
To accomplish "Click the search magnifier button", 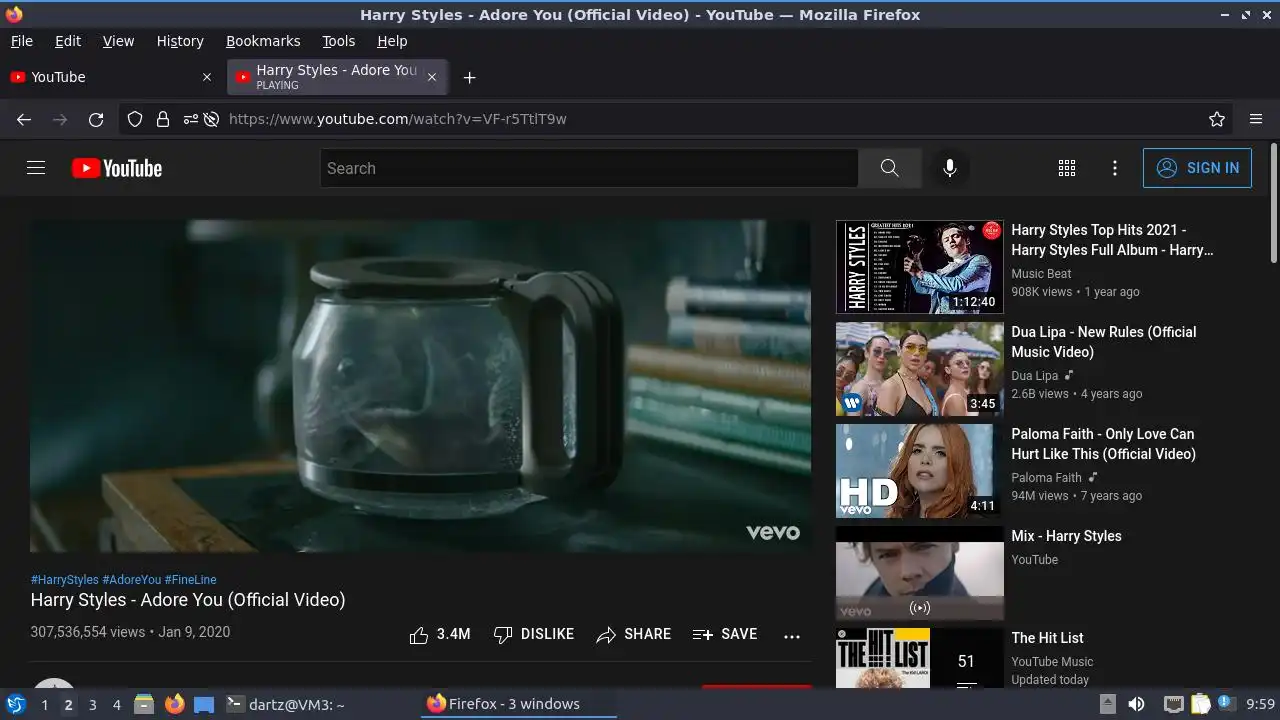I will click(x=889, y=168).
